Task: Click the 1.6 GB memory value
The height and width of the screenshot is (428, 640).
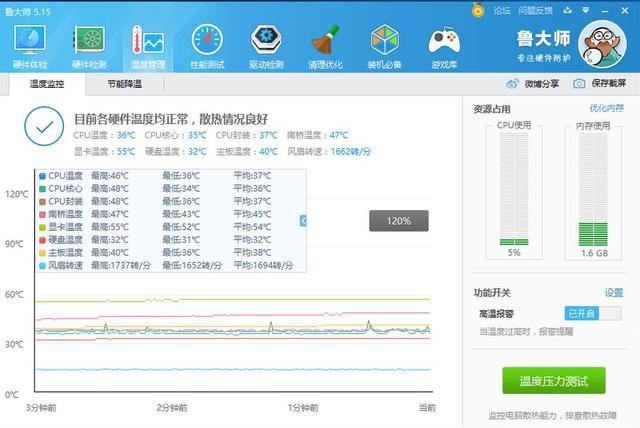Action: 594,253
